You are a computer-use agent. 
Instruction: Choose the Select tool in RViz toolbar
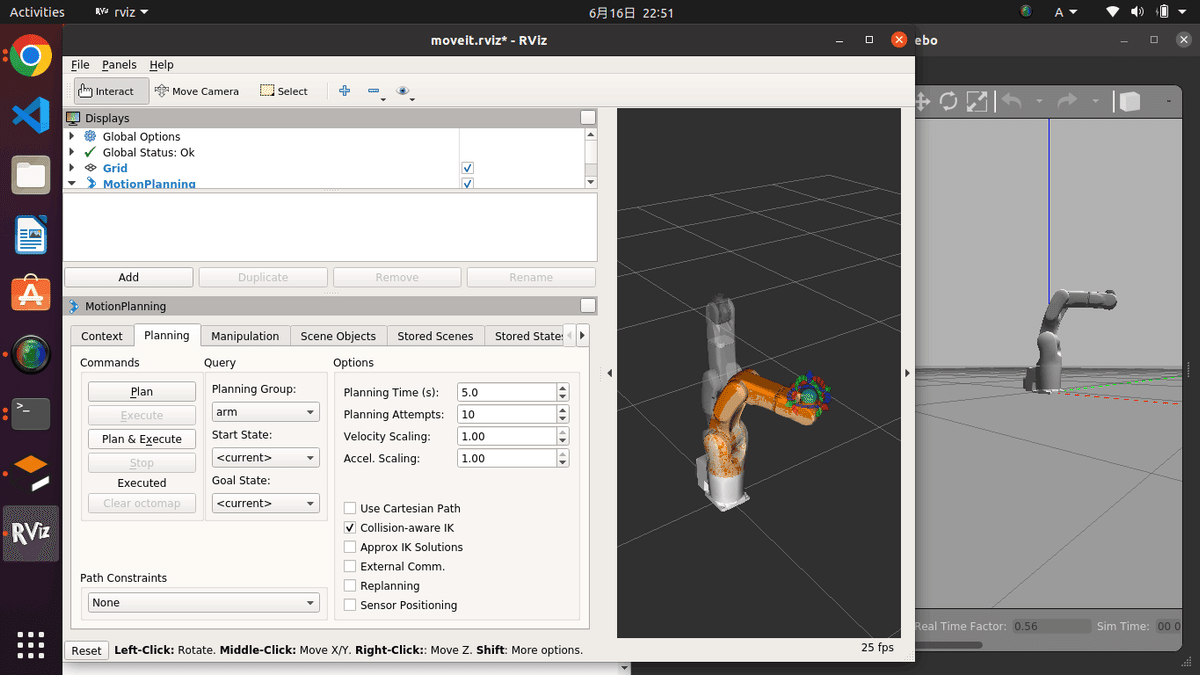284,91
